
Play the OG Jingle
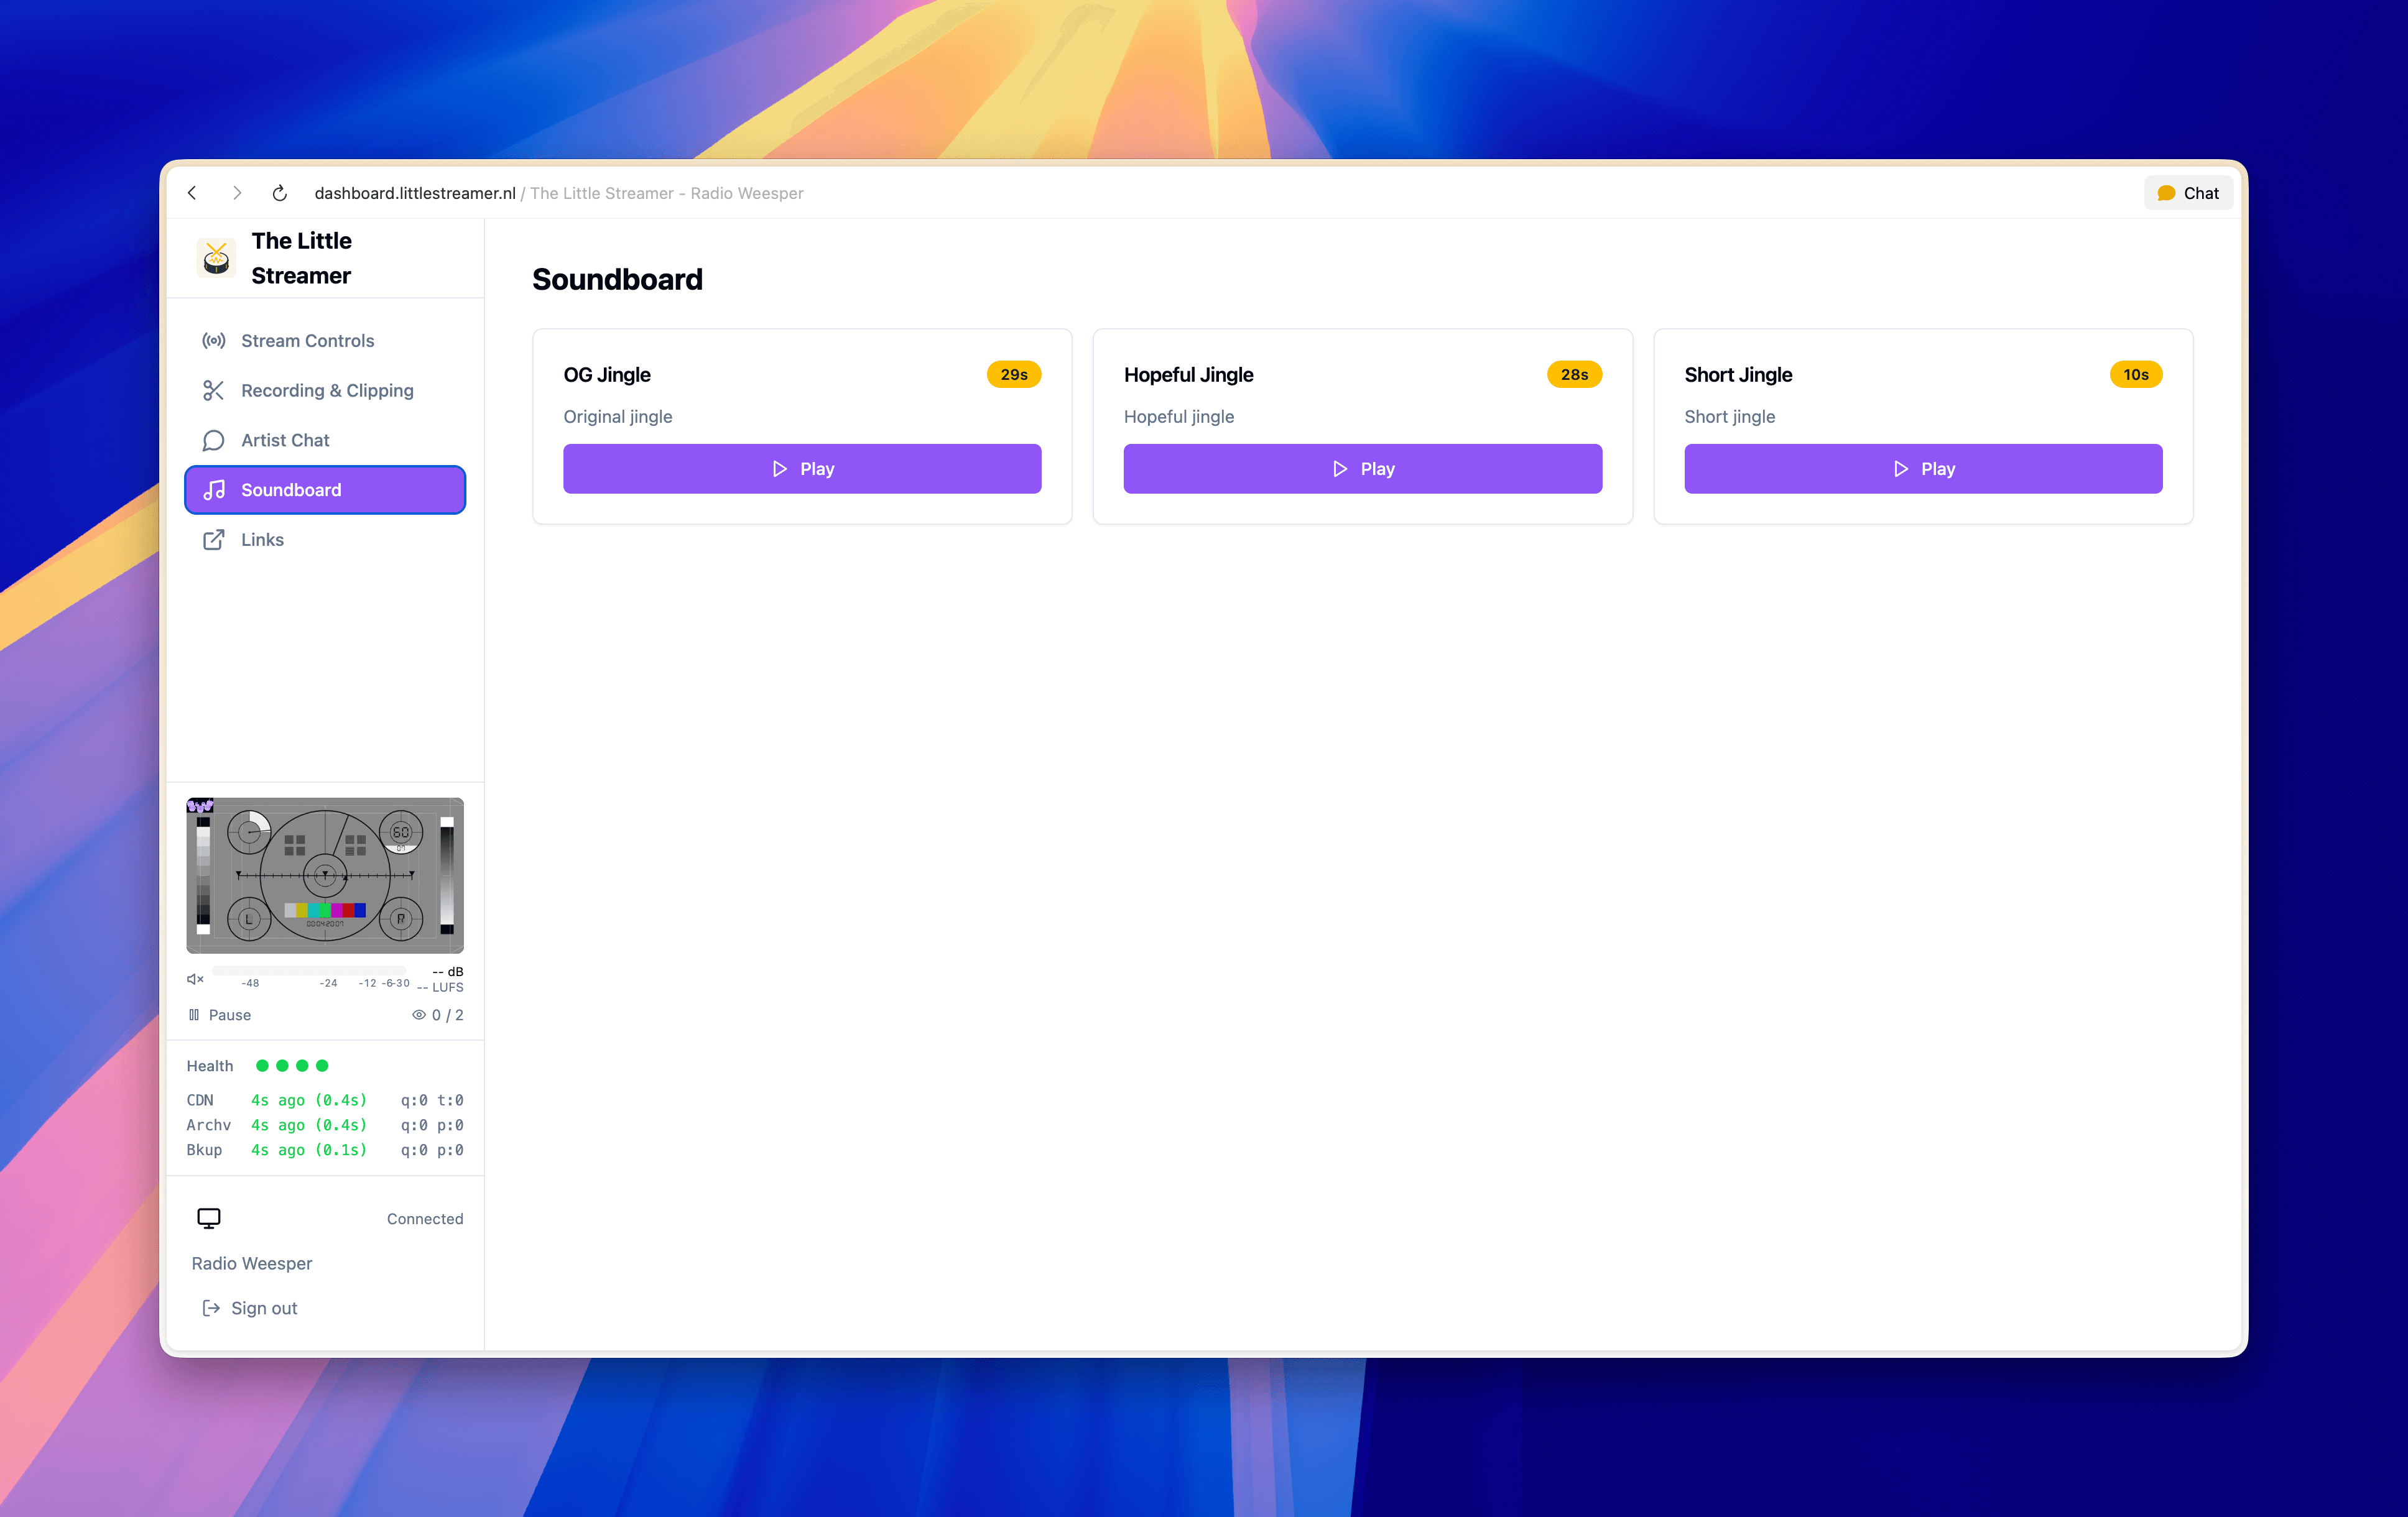coord(802,469)
